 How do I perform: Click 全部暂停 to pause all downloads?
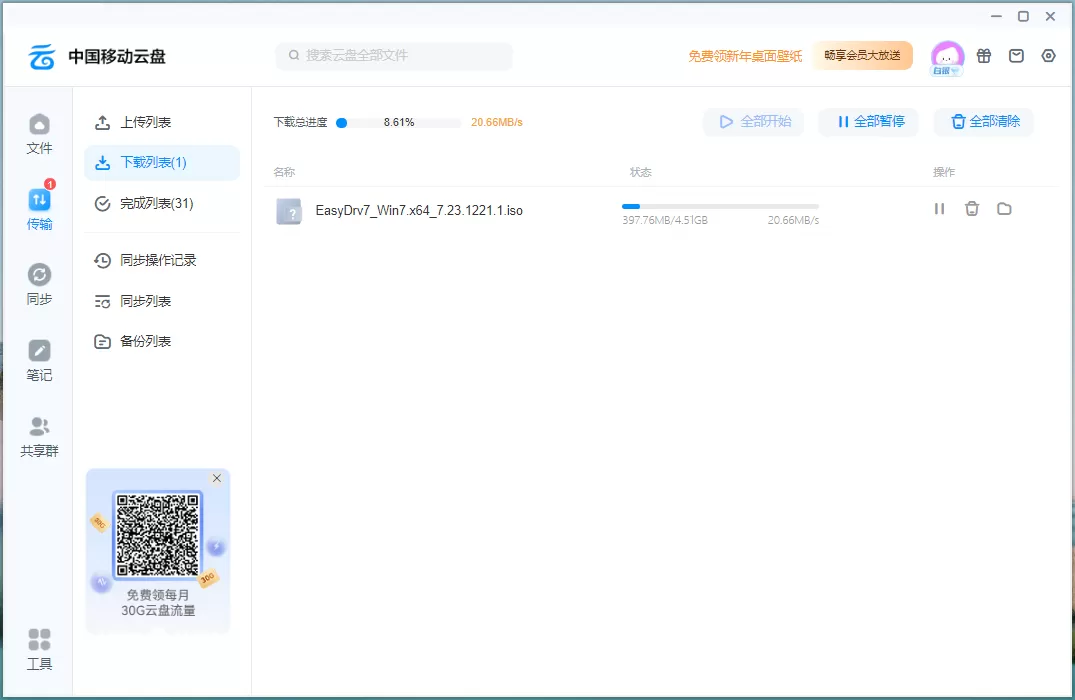(x=868, y=121)
